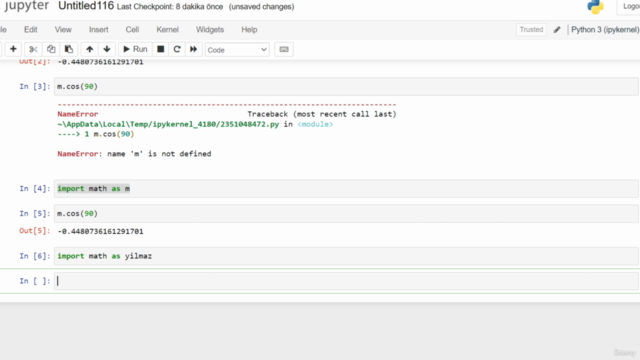The image size is (640, 360).
Task: Open the Widgets menu
Action: point(210,29)
